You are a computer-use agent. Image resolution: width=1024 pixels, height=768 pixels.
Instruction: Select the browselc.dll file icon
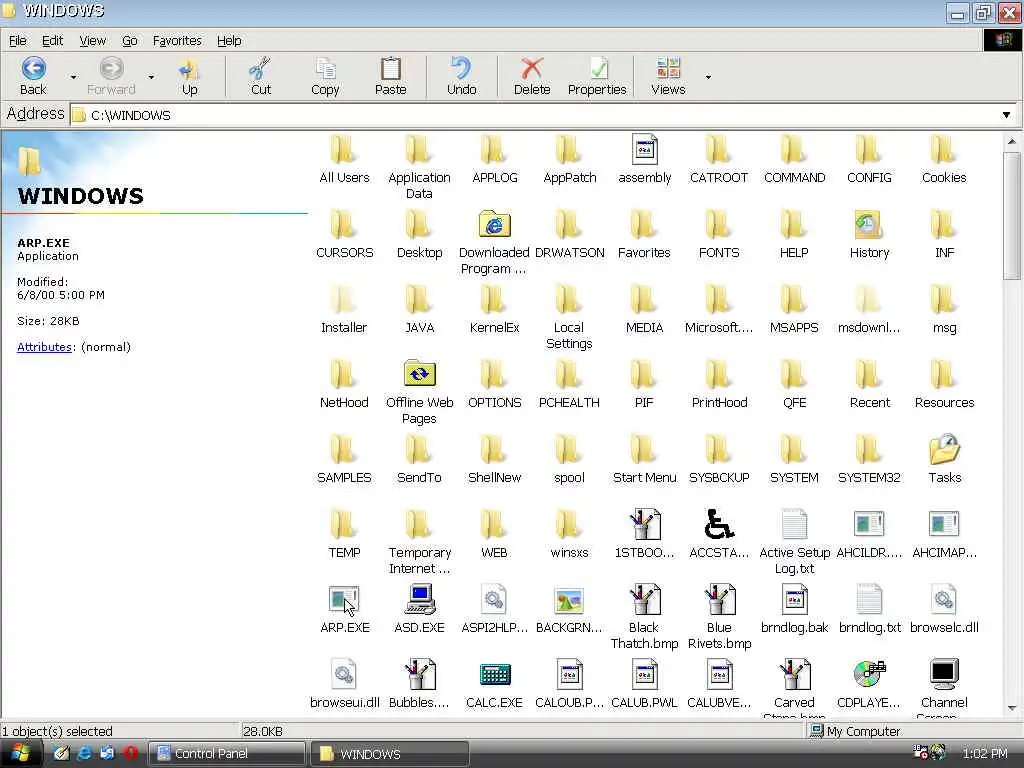click(944, 600)
